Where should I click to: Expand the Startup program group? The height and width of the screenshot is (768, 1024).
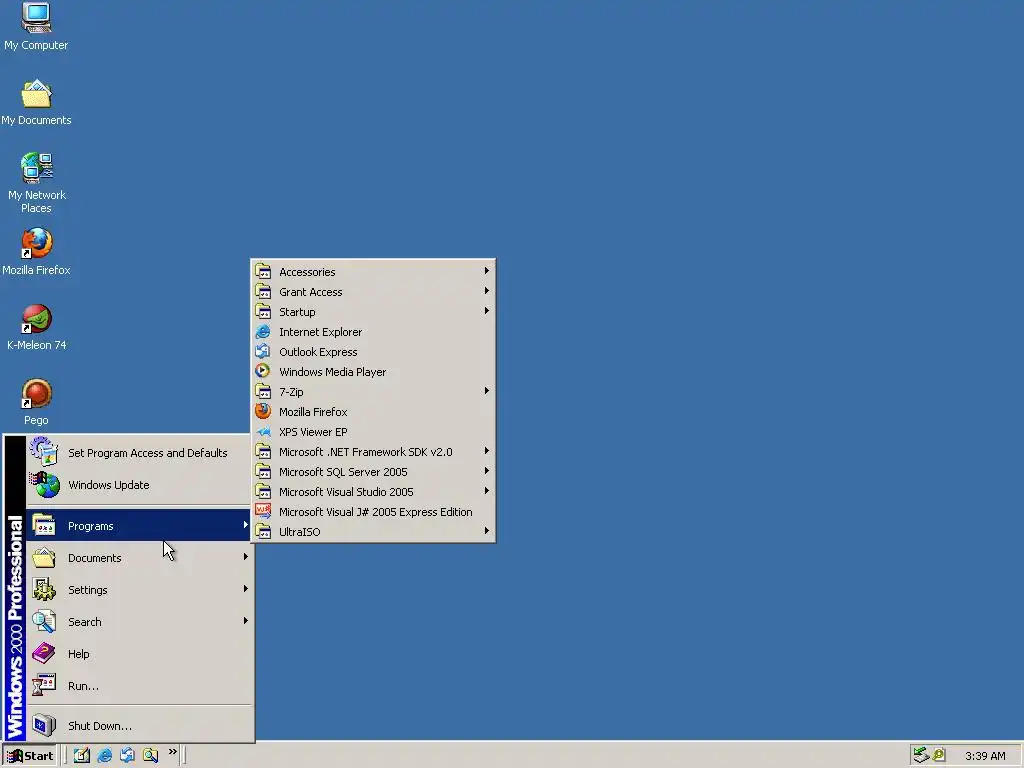[373, 312]
